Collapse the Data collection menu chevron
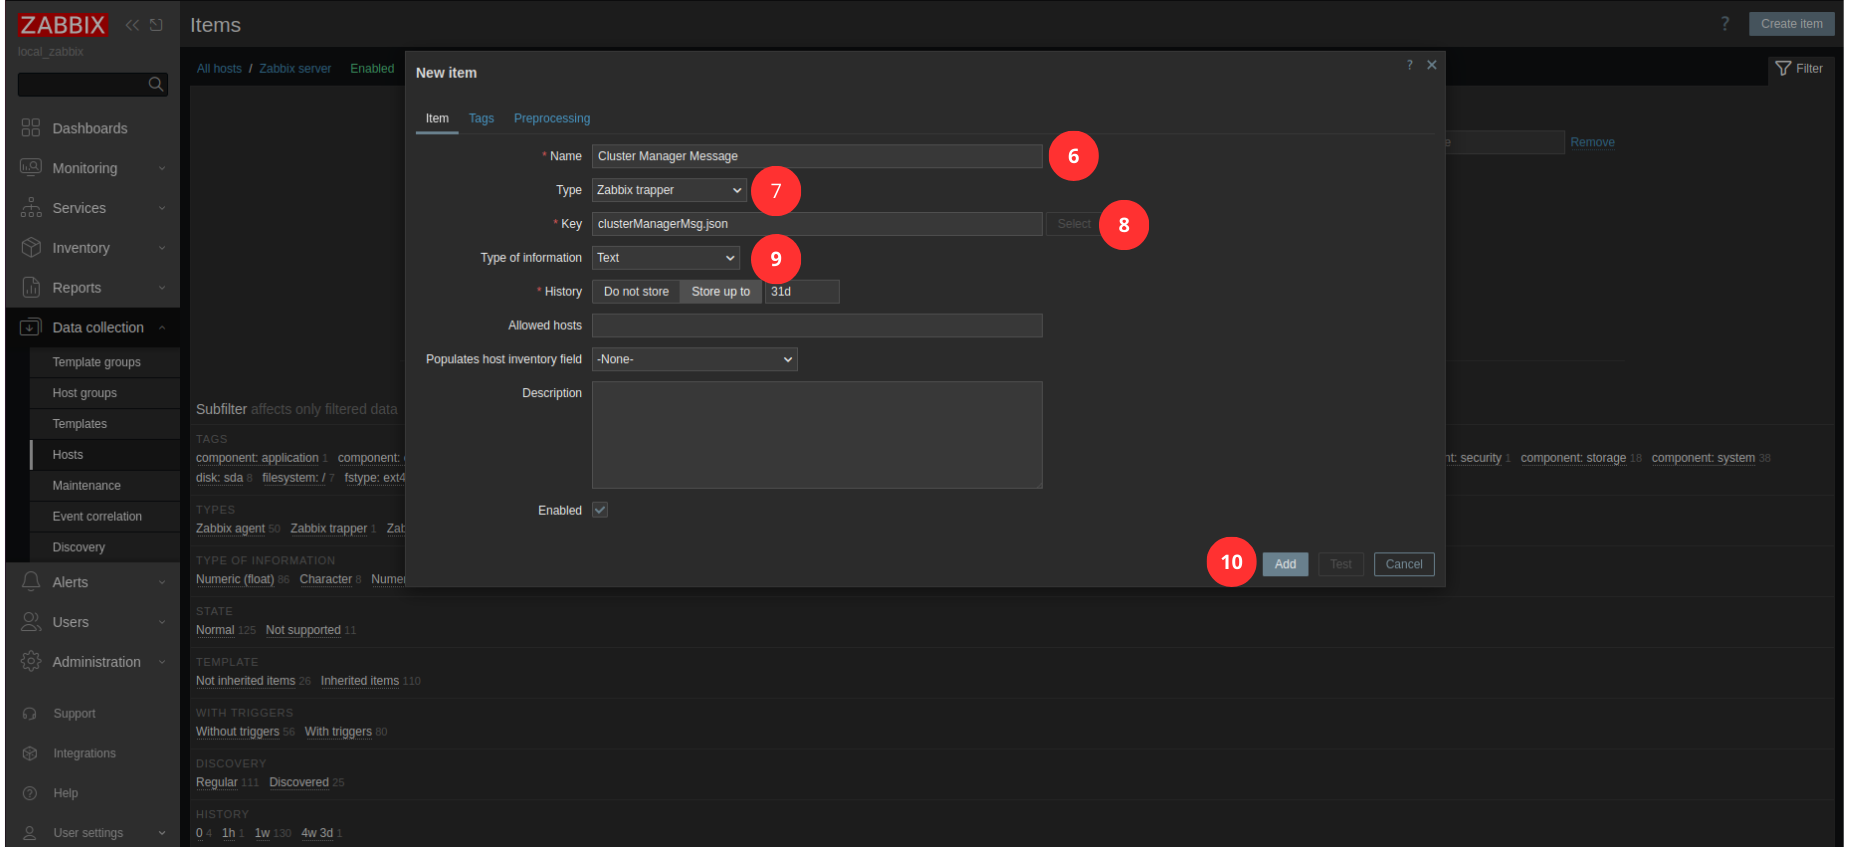1849x847 pixels. click(x=162, y=327)
